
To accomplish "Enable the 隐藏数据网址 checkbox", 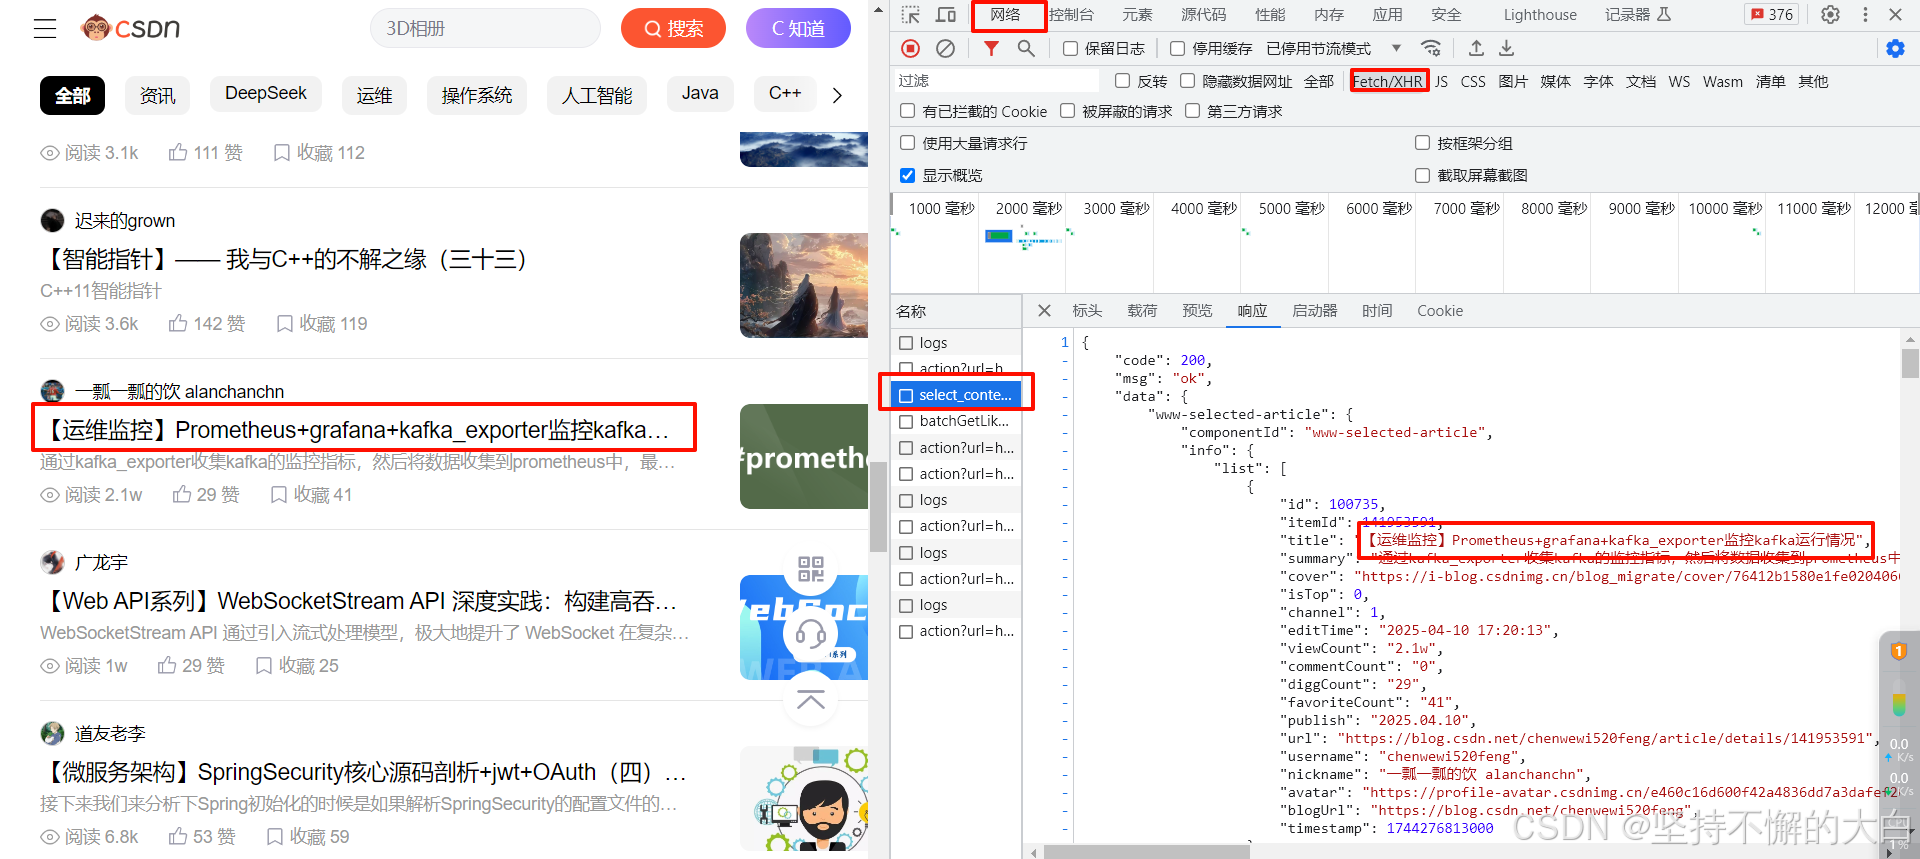I will pos(1187,81).
